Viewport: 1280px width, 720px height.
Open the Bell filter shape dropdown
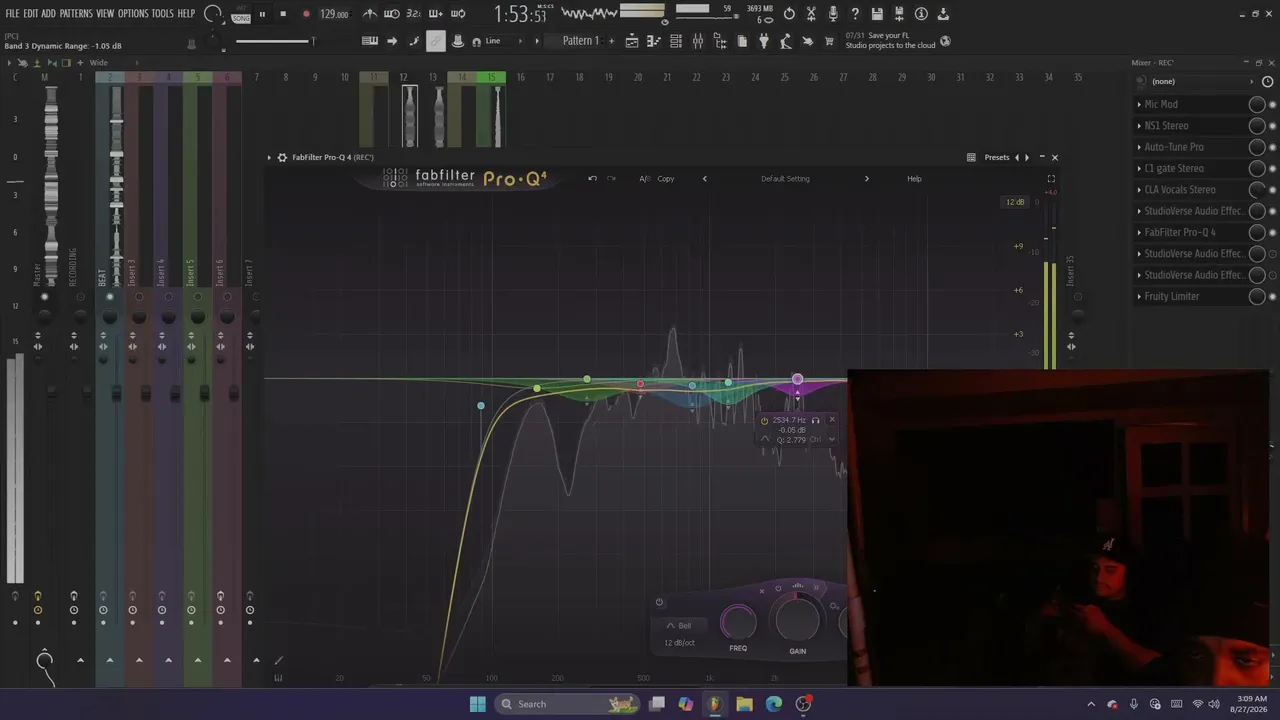coord(679,626)
